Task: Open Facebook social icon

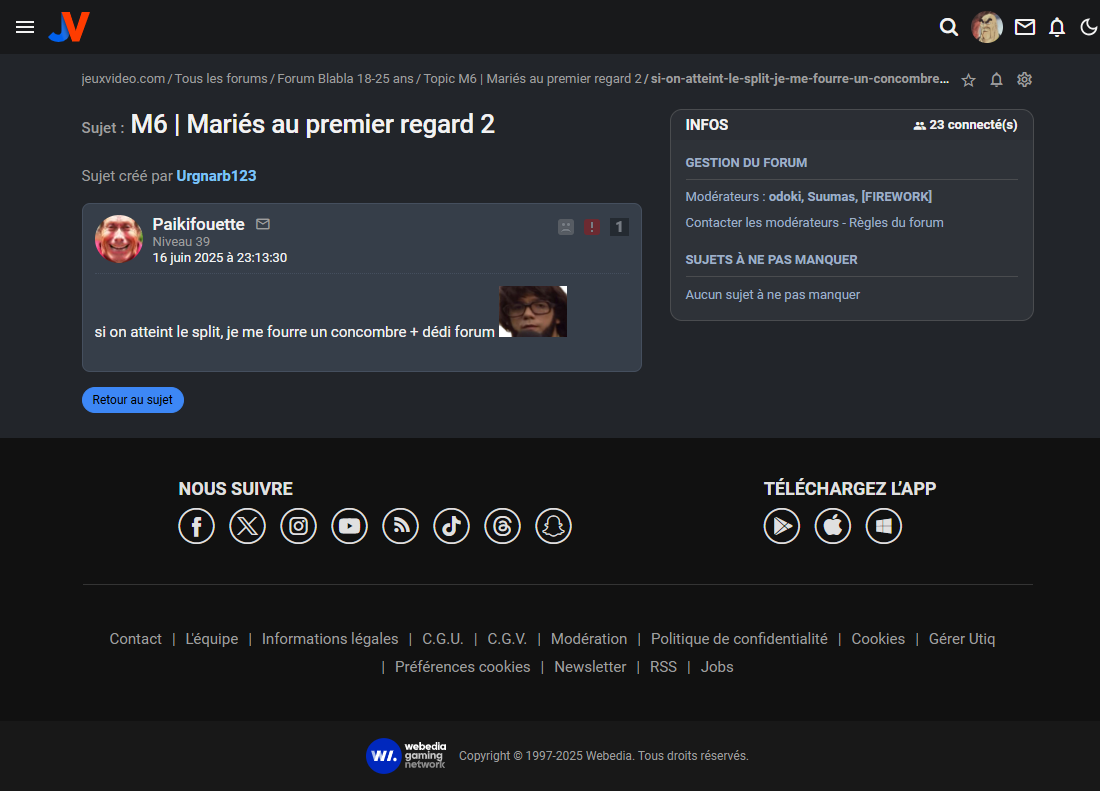Action: (196, 526)
